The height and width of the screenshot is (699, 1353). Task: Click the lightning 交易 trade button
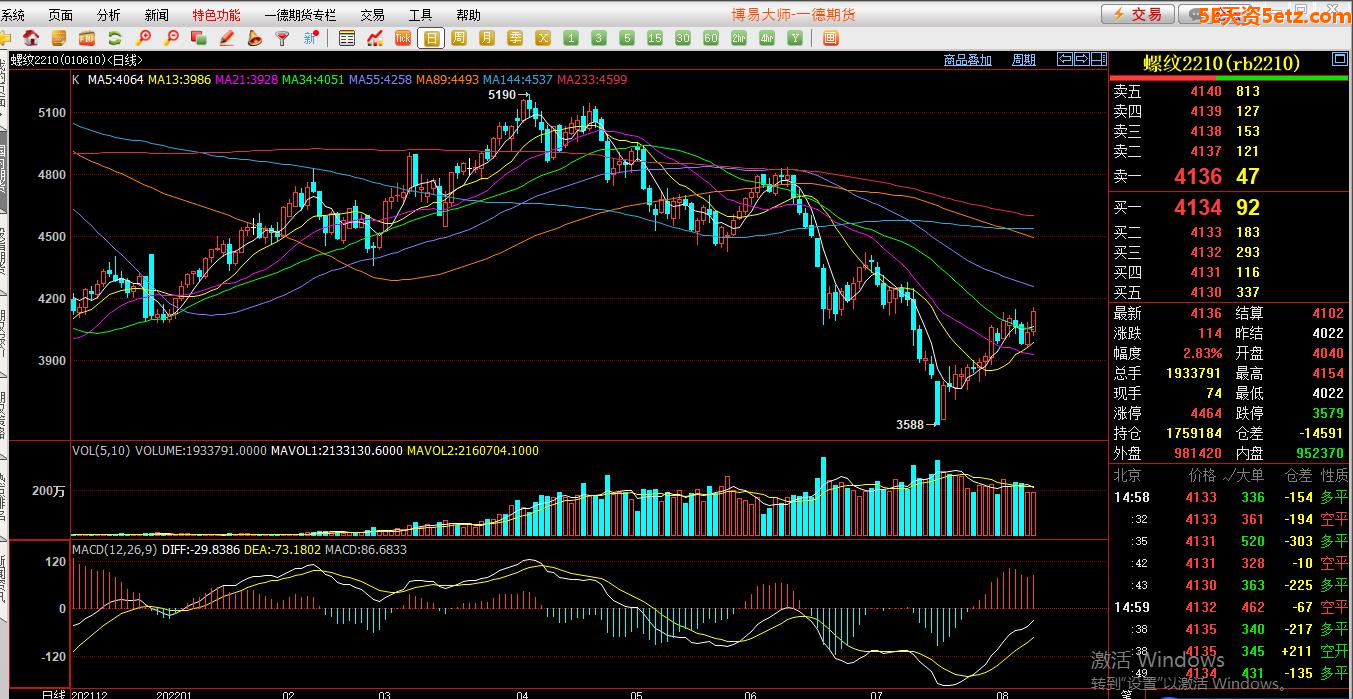(x=1137, y=14)
